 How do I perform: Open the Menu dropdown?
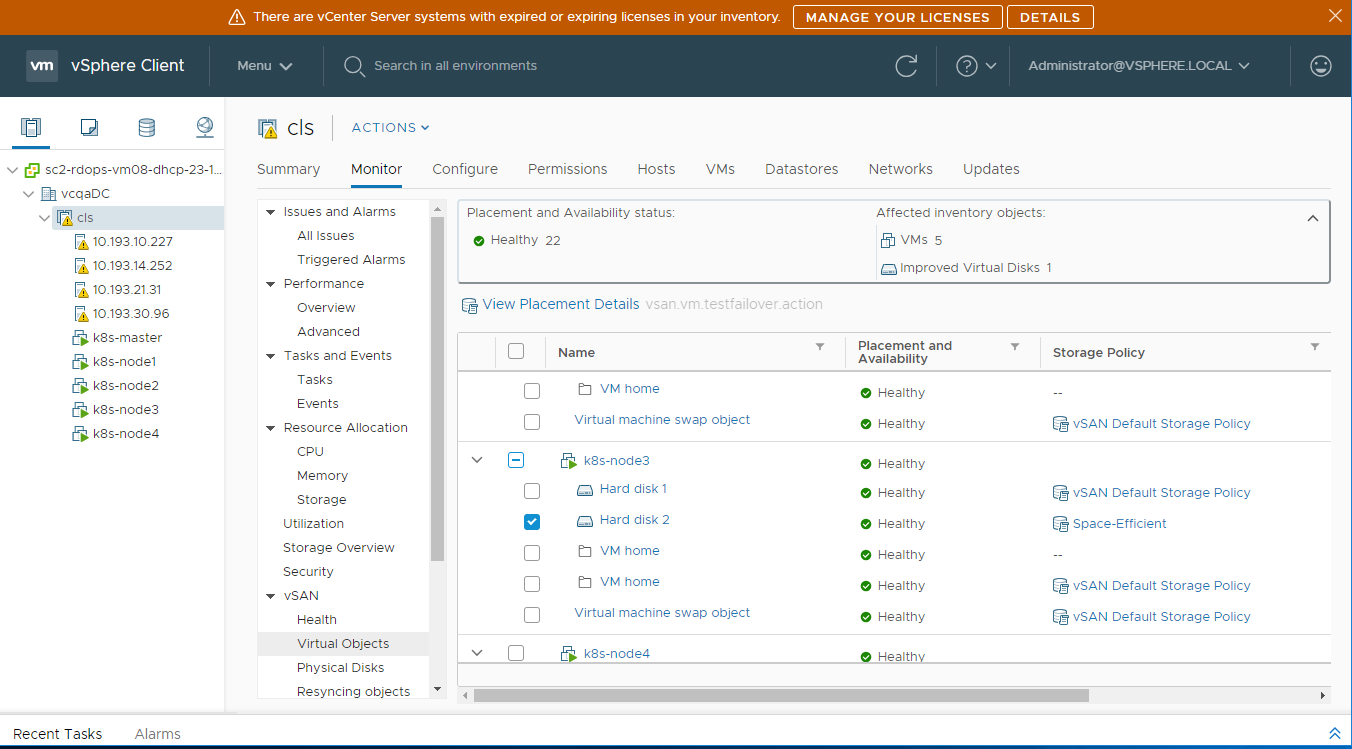pos(265,66)
